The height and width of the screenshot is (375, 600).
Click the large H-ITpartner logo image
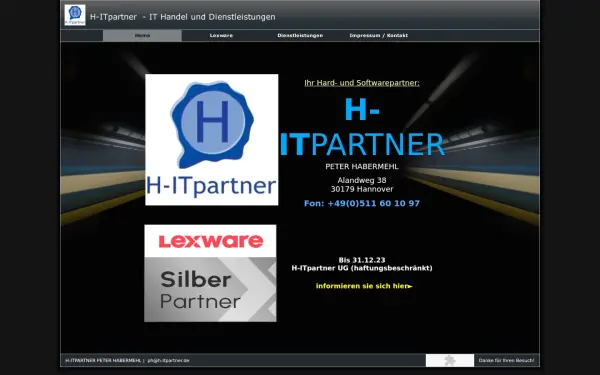212,140
